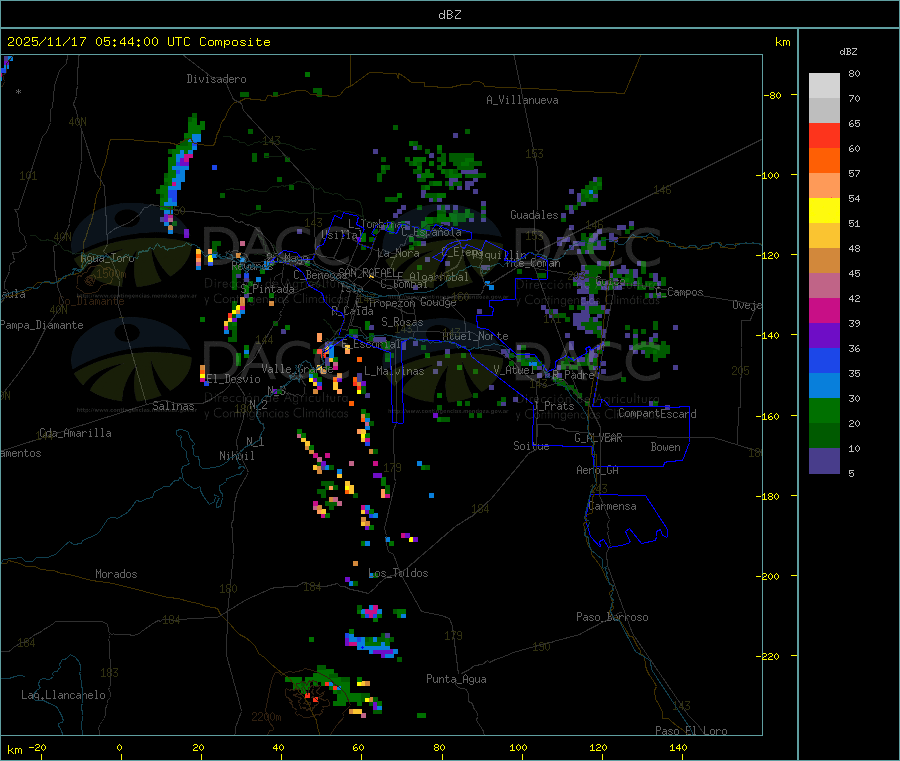
Task: Select the blue 36 dBZ legend swatch
Action: tap(824, 360)
